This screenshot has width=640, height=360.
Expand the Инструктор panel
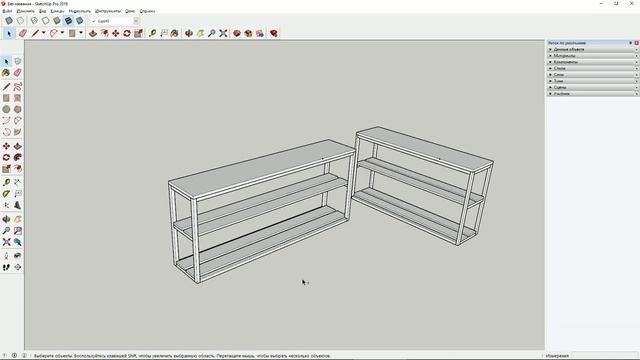(593, 93)
